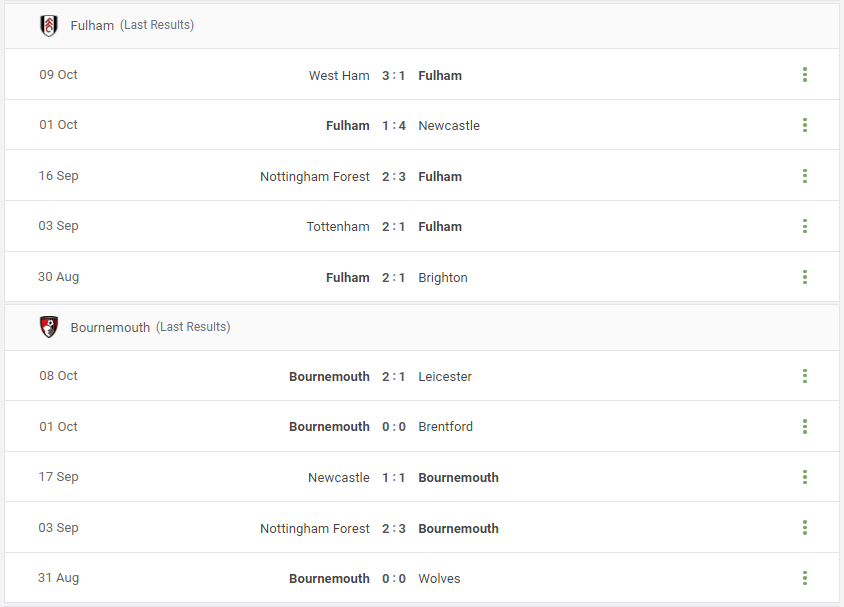The width and height of the screenshot is (844, 607).
Task: Open Wolves team link in 31 Aug match
Action: pyautogui.click(x=439, y=578)
